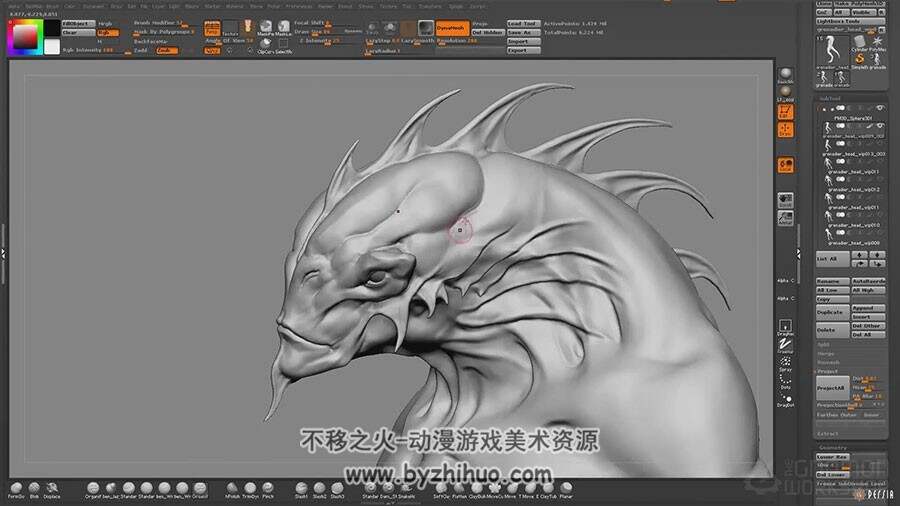Collapse the Geometry panel header
This screenshot has height=506, width=900.
coord(833,447)
